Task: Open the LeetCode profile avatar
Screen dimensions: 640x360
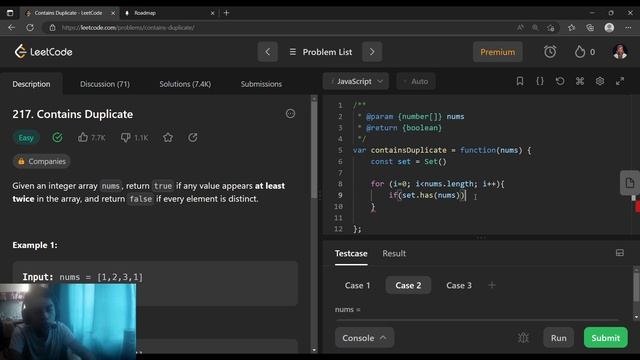Action: coord(620,52)
